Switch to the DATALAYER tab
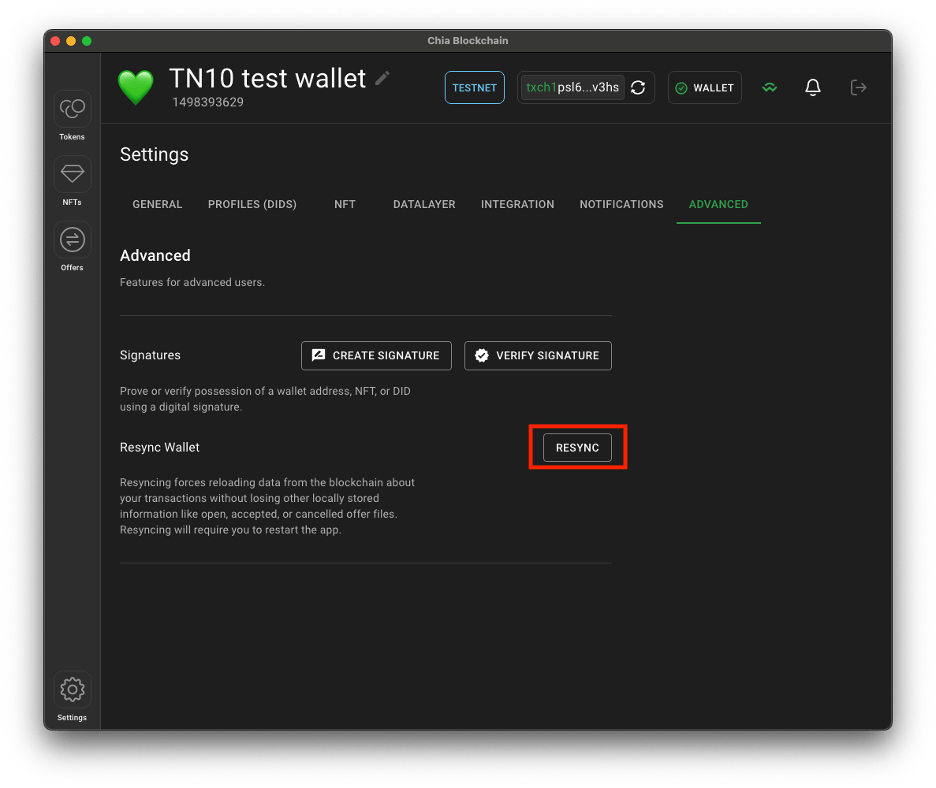Image resolution: width=936 pixels, height=788 pixels. point(424,204)
